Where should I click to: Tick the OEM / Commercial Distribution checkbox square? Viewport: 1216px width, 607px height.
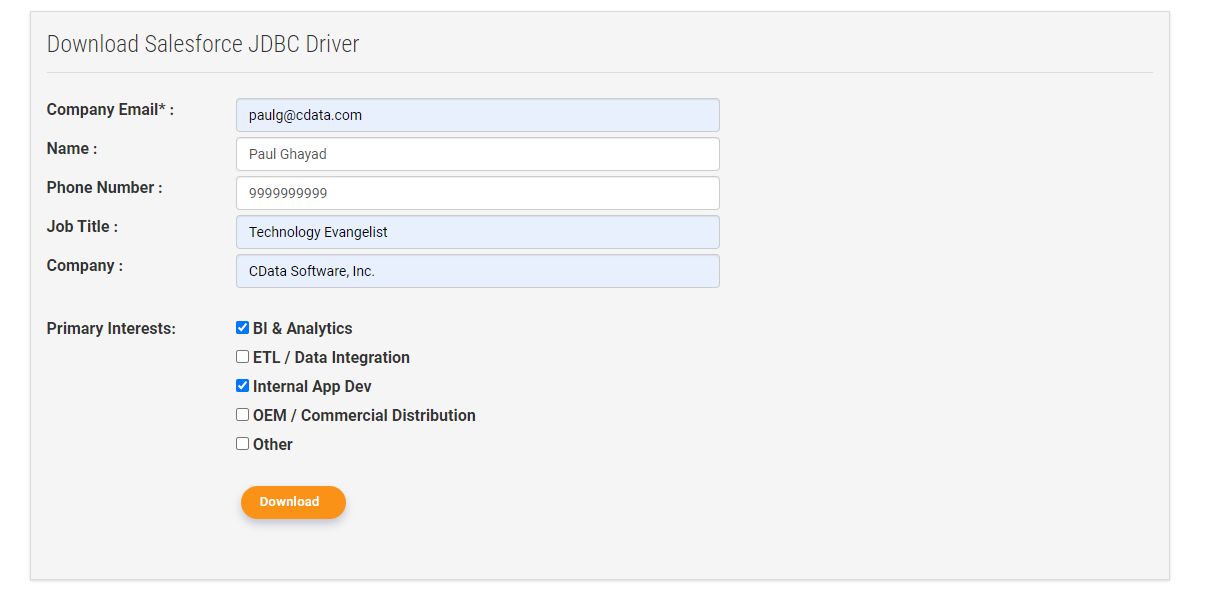[x=242, y=415]
